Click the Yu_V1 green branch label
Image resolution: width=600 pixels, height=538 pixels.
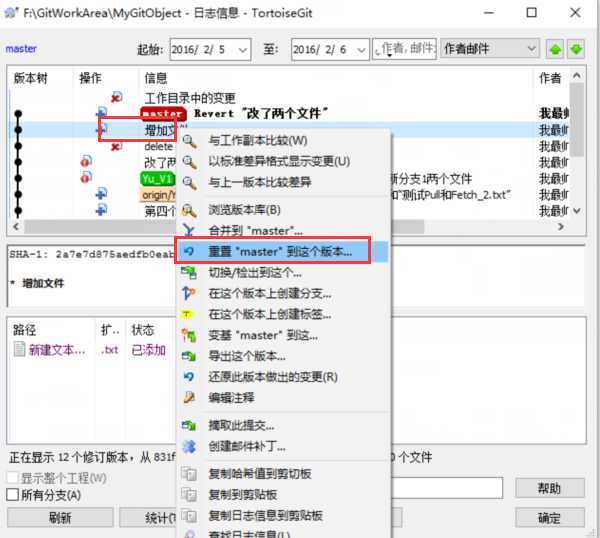click(158, 179)
